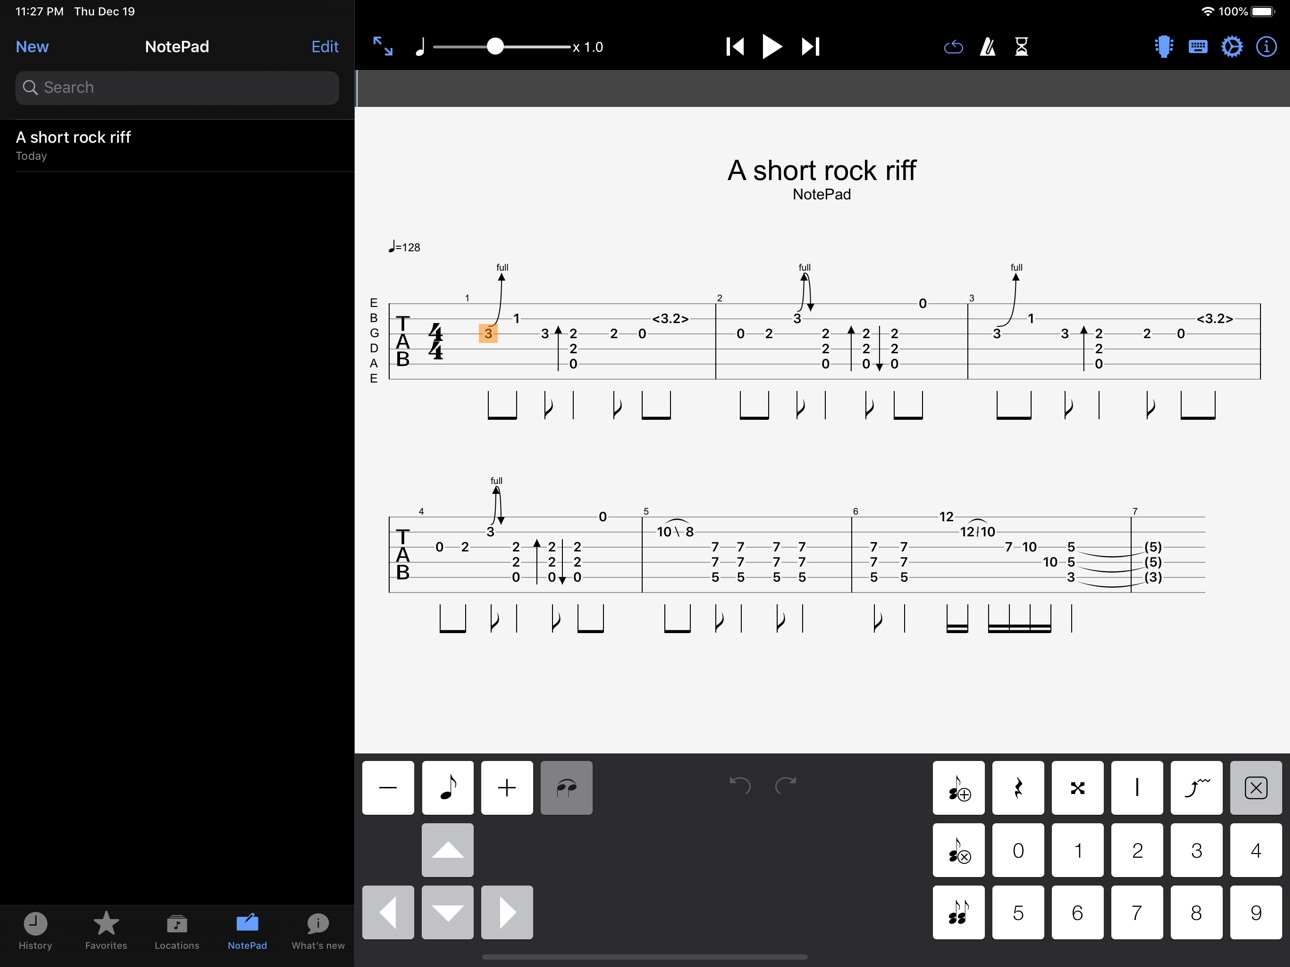Enter fret number 5
1290x967 pixels.
pos(1018,912)
